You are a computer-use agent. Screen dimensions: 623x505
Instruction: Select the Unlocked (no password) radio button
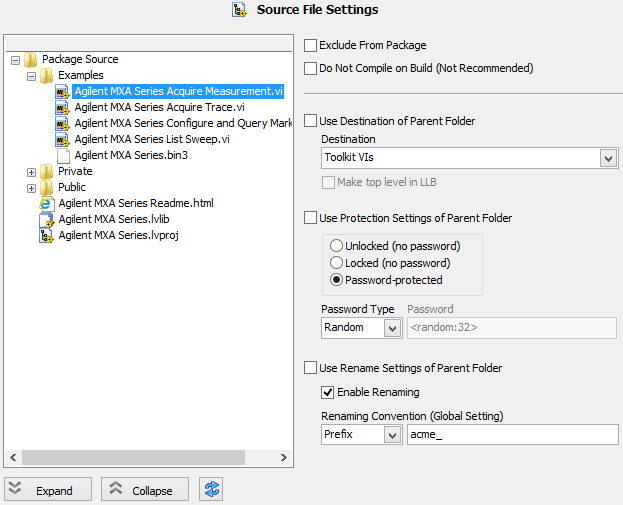click(336, 246)
